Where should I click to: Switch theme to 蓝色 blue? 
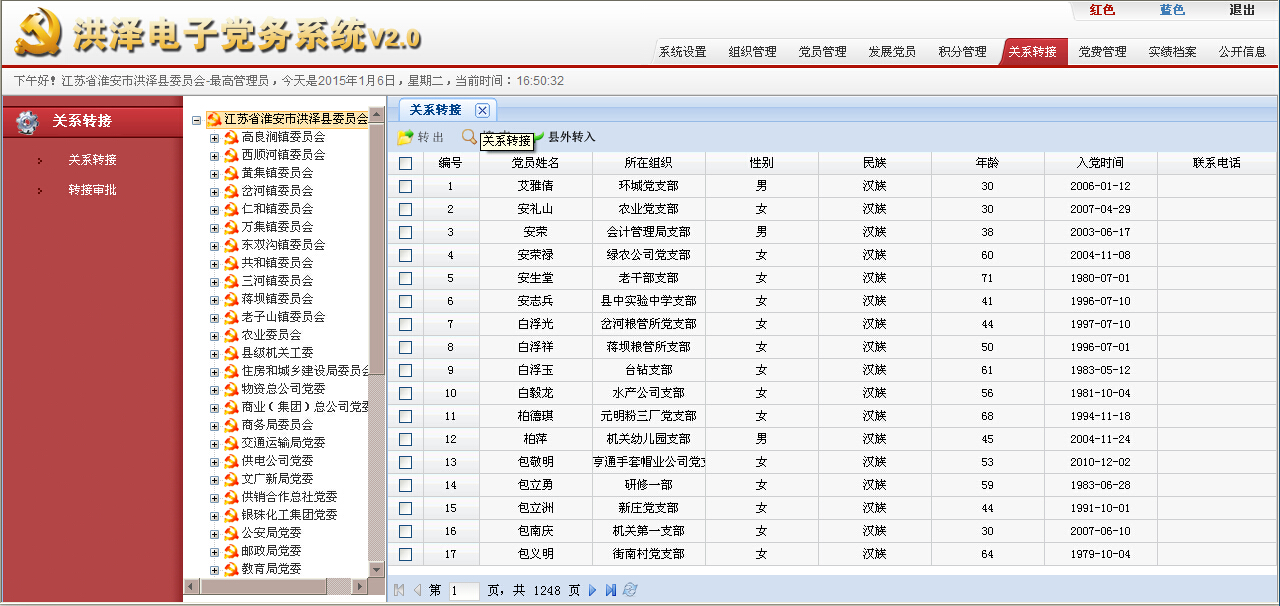click(1172, 10)
